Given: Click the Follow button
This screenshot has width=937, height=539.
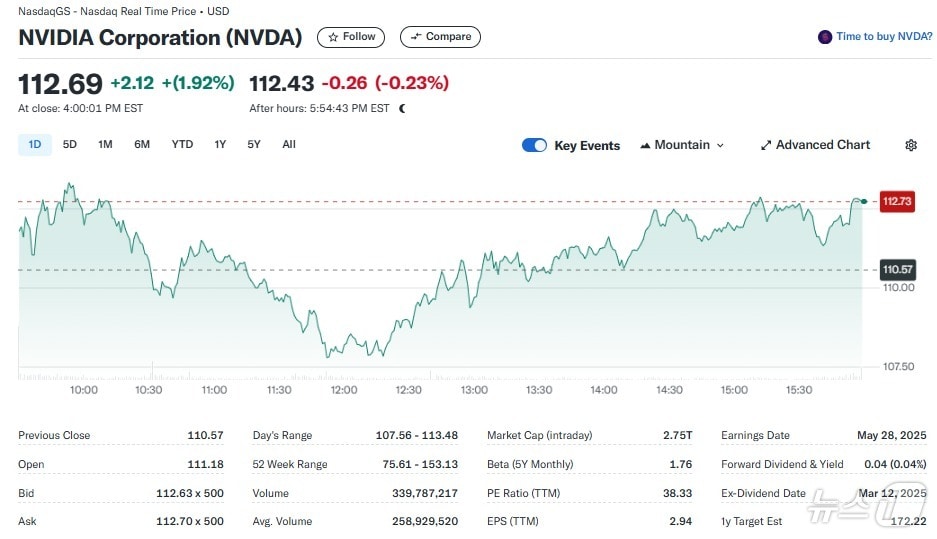Looking at the screenshot, I should click(x=351, y=37).
